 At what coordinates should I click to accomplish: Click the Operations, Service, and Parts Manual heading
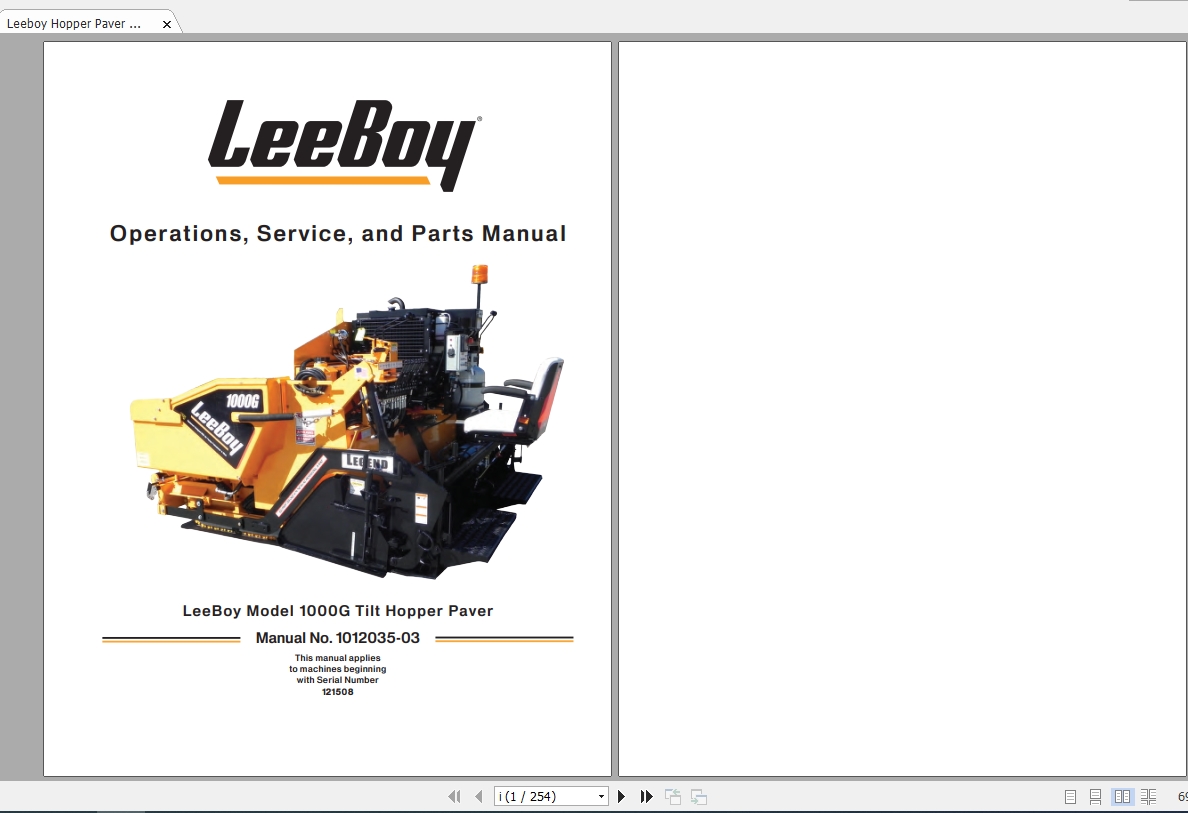(338, 234)
